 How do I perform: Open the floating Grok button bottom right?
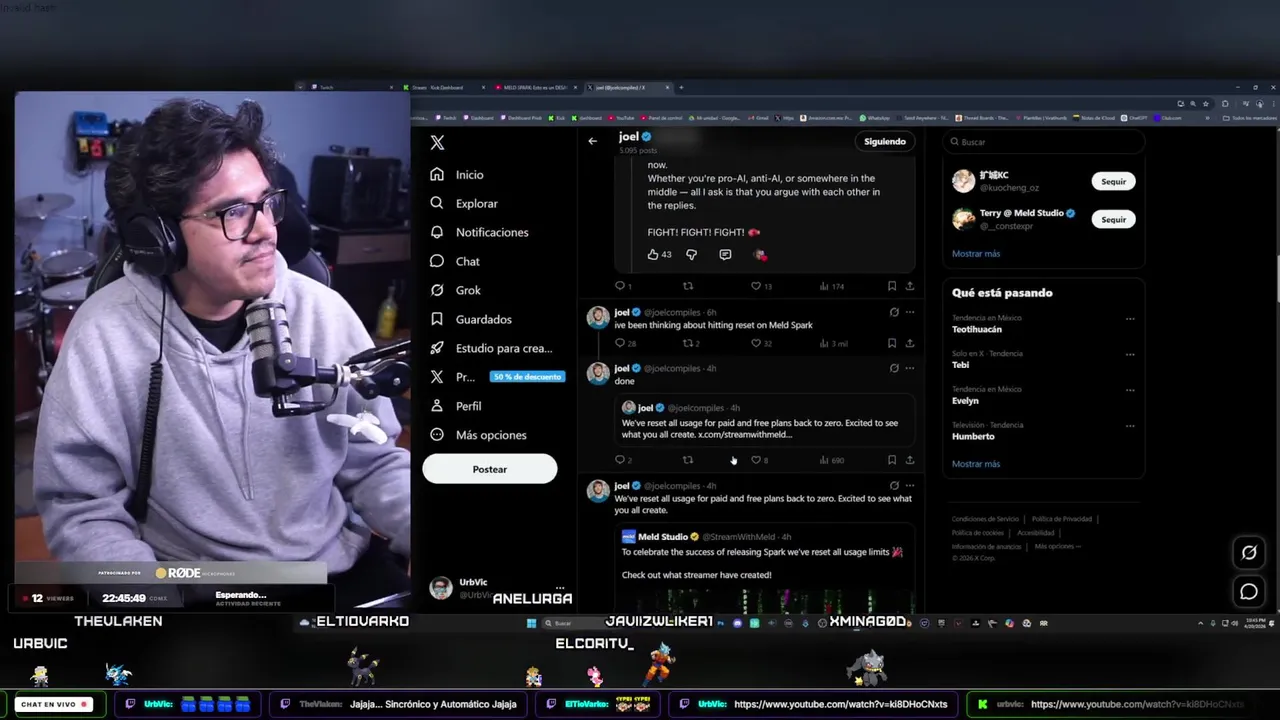[x=1249, y=552]
